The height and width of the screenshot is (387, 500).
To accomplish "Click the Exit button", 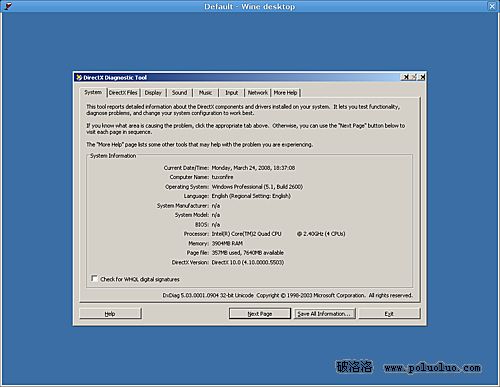I will point(389,314).
